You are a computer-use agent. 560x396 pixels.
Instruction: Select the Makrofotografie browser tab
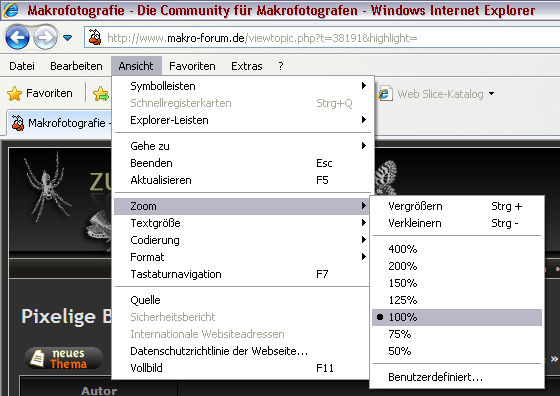60,123
